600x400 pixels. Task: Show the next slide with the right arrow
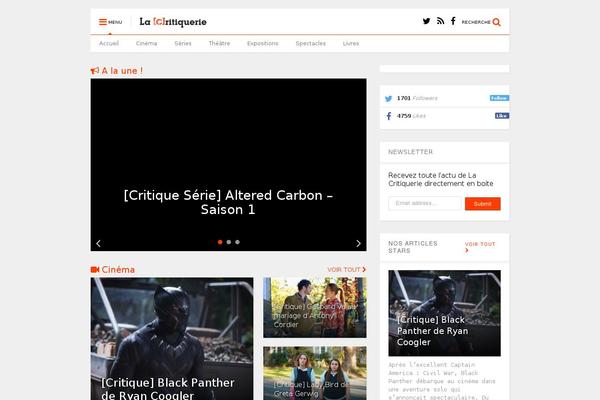pos(359,243)
